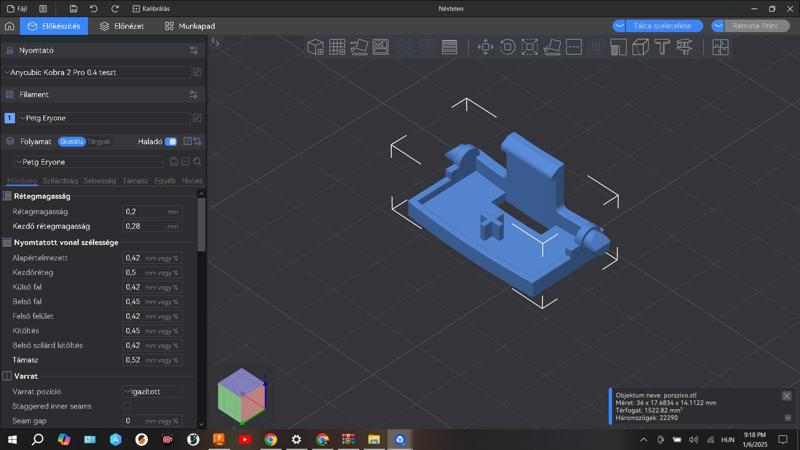
Task: Click the save process preset icon
Action: 173,162
